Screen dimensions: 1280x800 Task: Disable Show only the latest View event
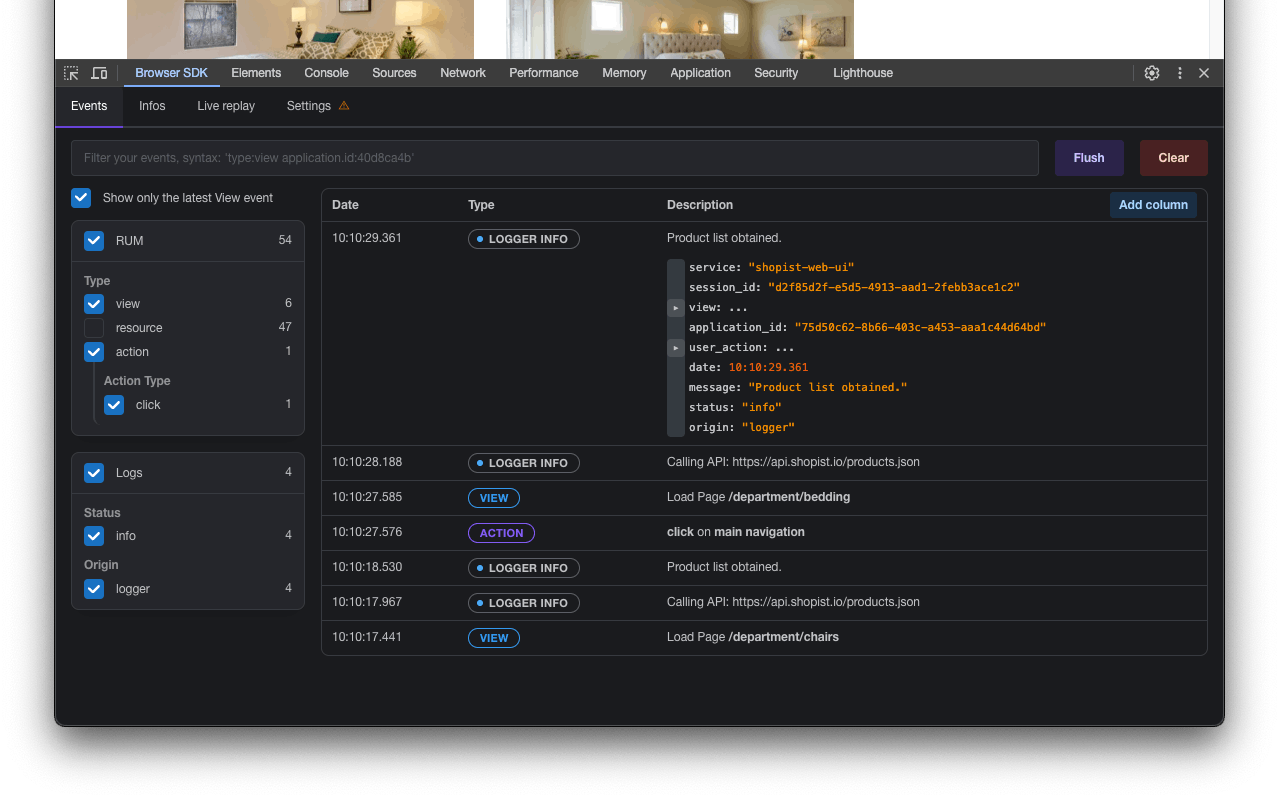click(81, 197)
